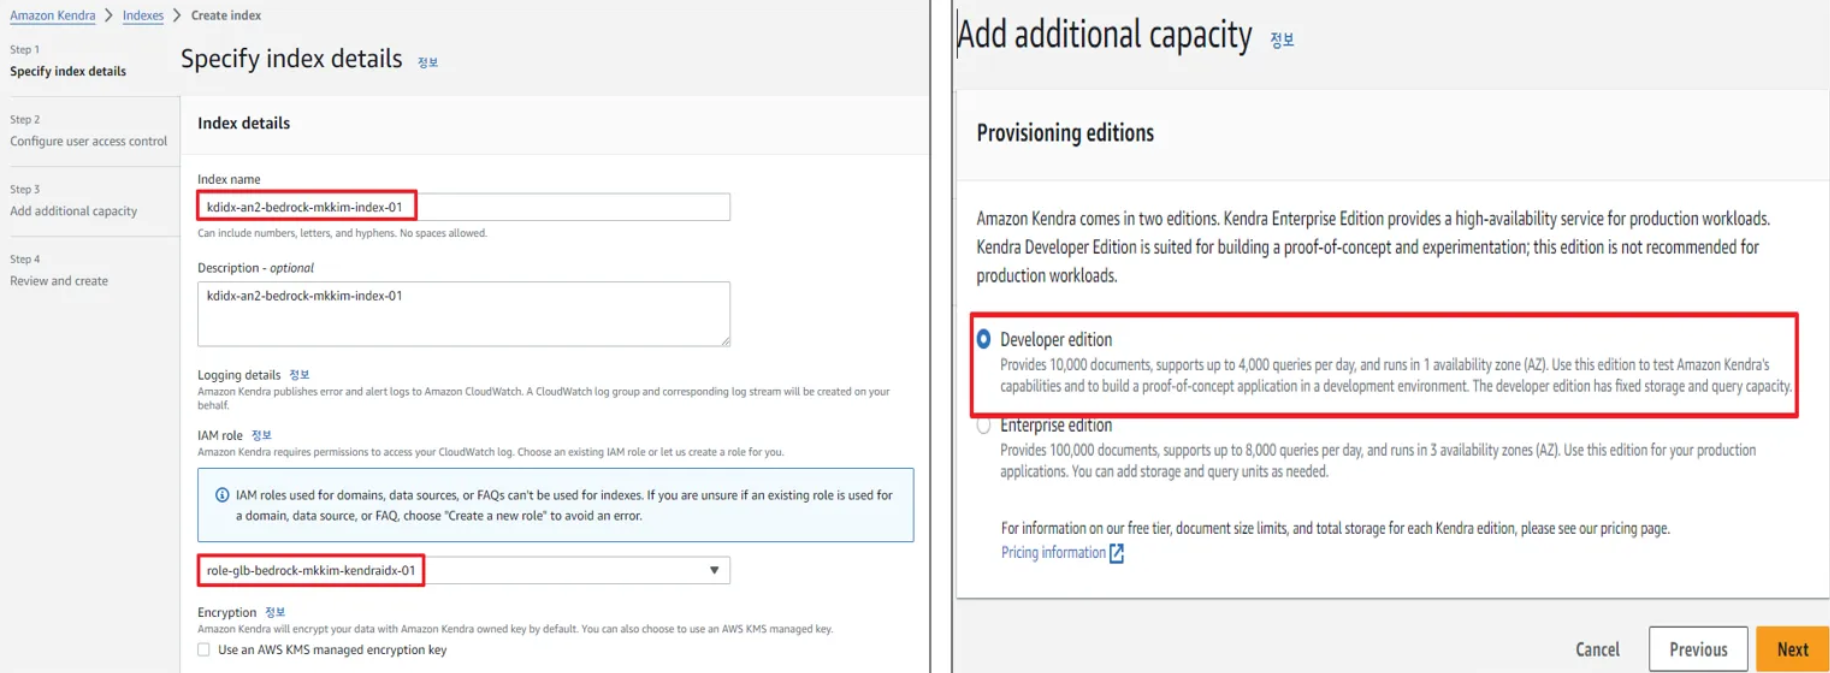Screen dimensions: 1830x673
Task: Click the Description optional text area
Action: (463, 314)
